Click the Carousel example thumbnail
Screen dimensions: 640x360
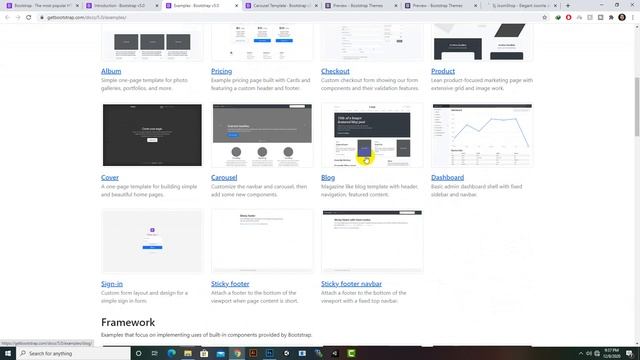tap(262, 135)
